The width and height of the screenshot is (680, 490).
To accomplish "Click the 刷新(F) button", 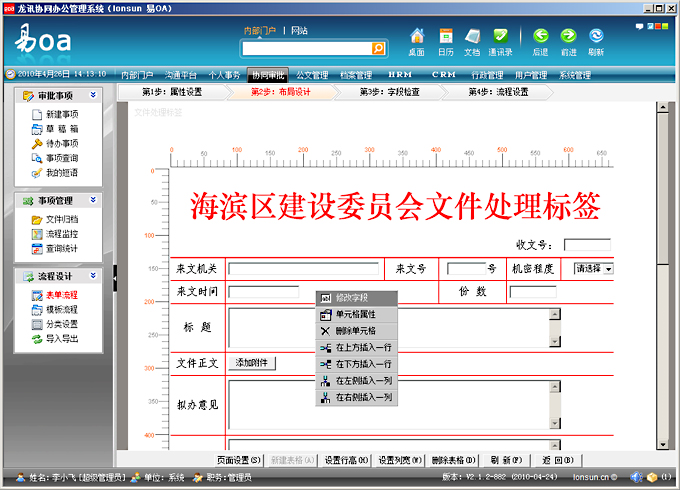I will [506, 461].
